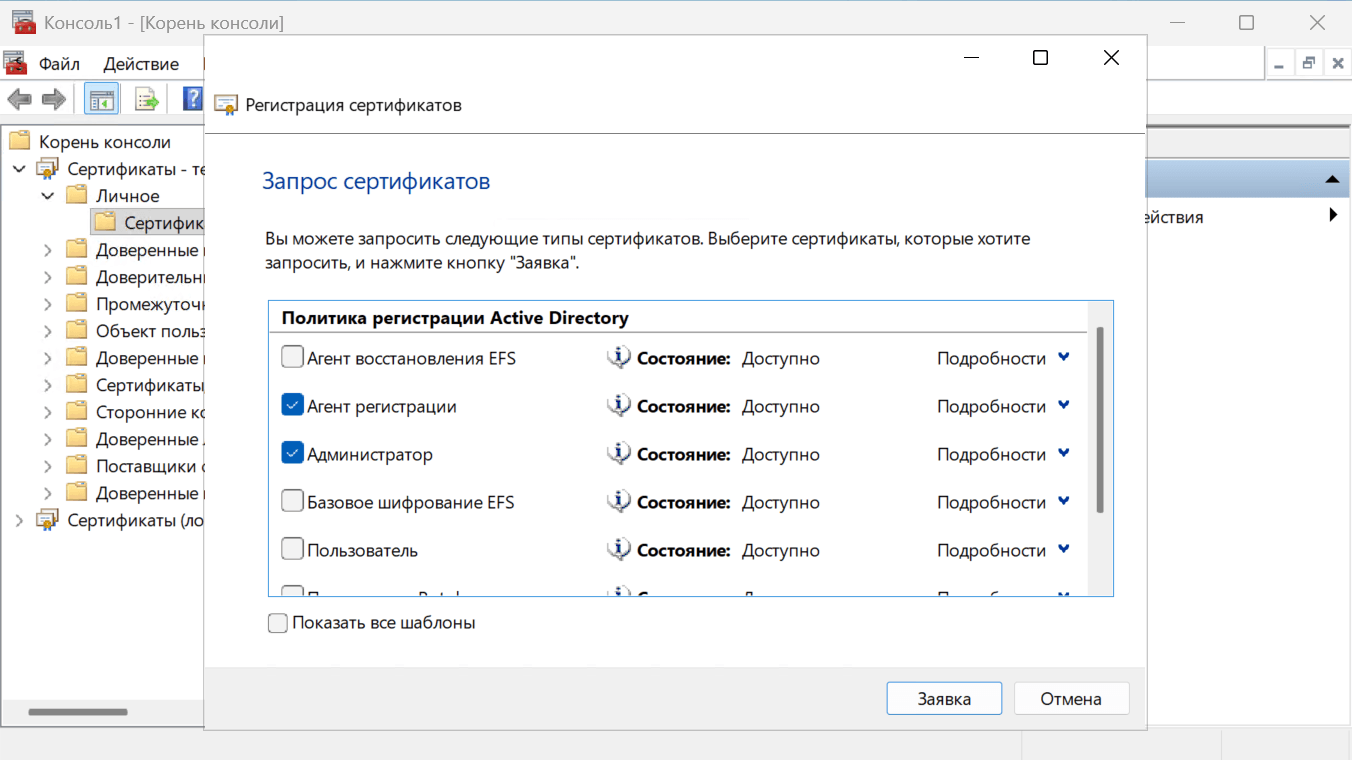Uncheck the Агент регистрации checkbox
Viewport: 1352px width, 760px height.
pyautogui.click(x=292, y=405)
